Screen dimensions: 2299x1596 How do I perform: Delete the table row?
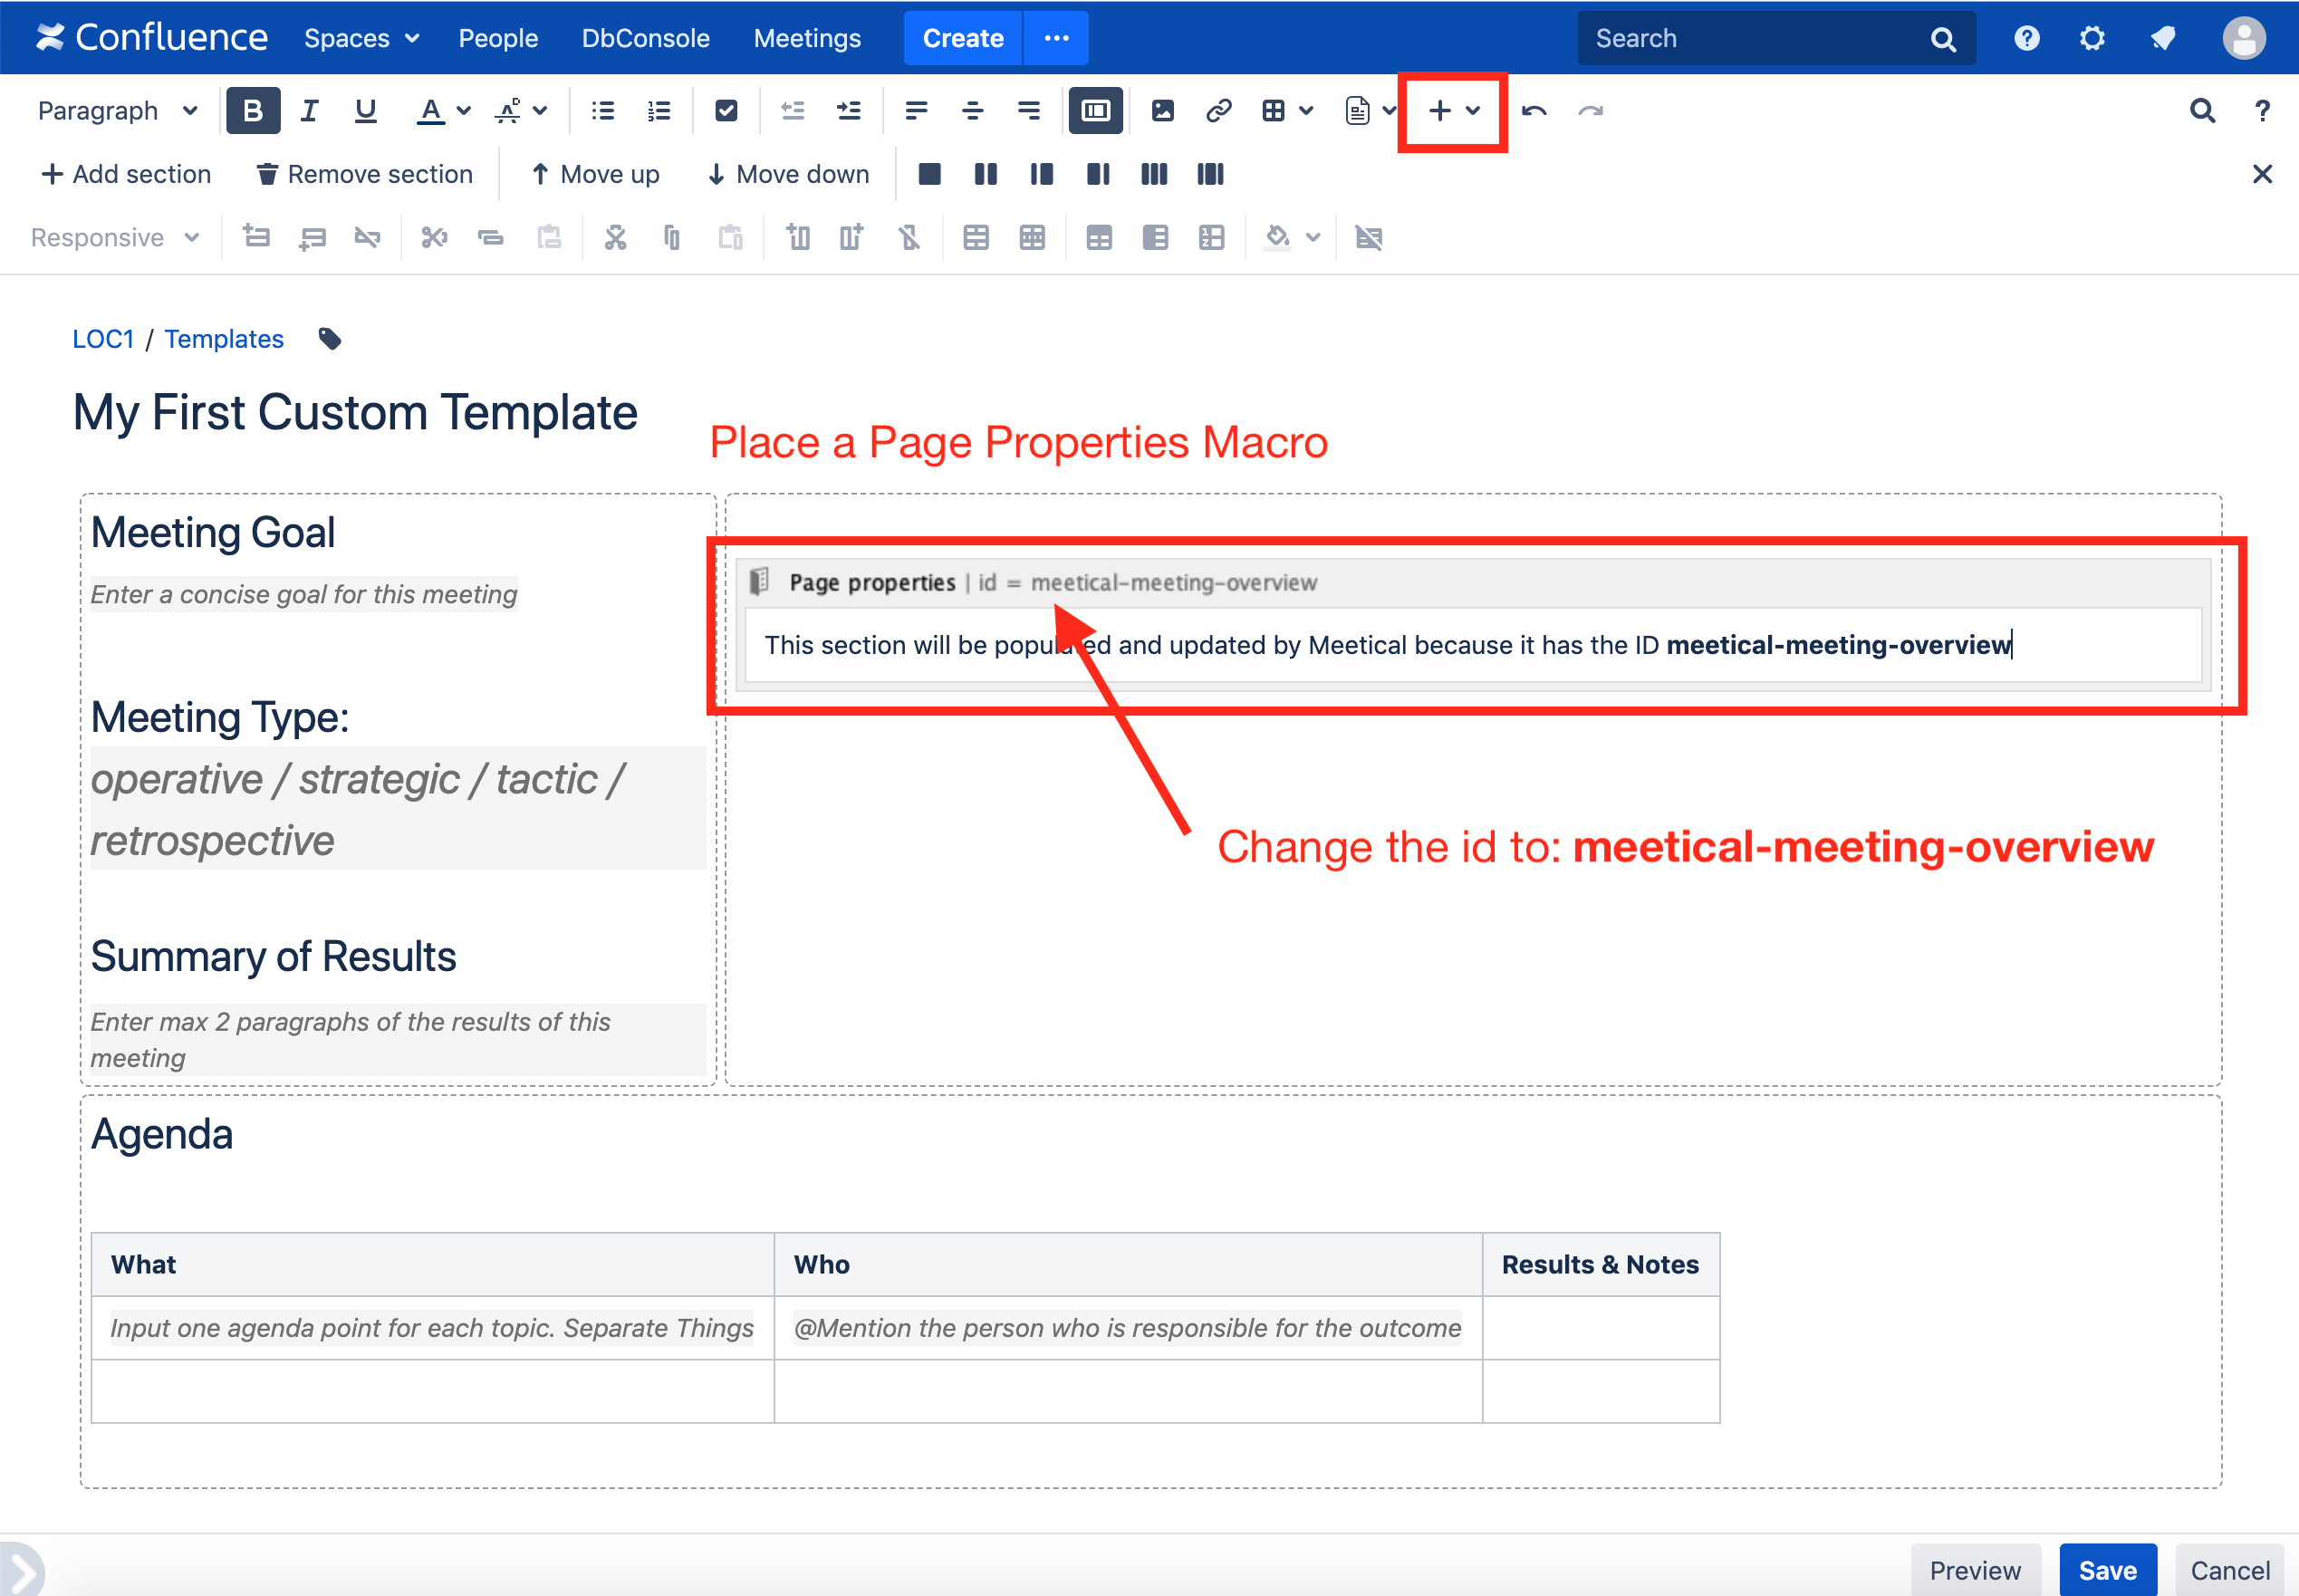pos(368,237)
